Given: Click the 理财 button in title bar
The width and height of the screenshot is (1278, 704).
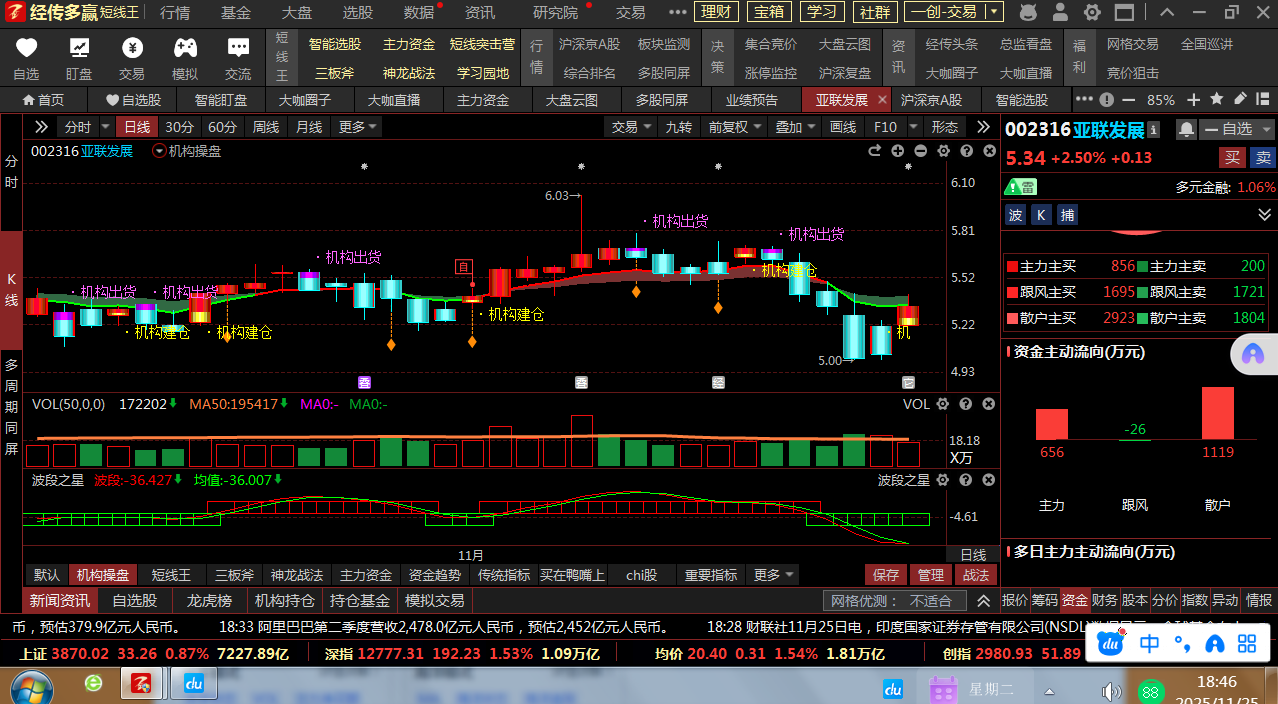Looking at the screenshot, I should [717, 12].
